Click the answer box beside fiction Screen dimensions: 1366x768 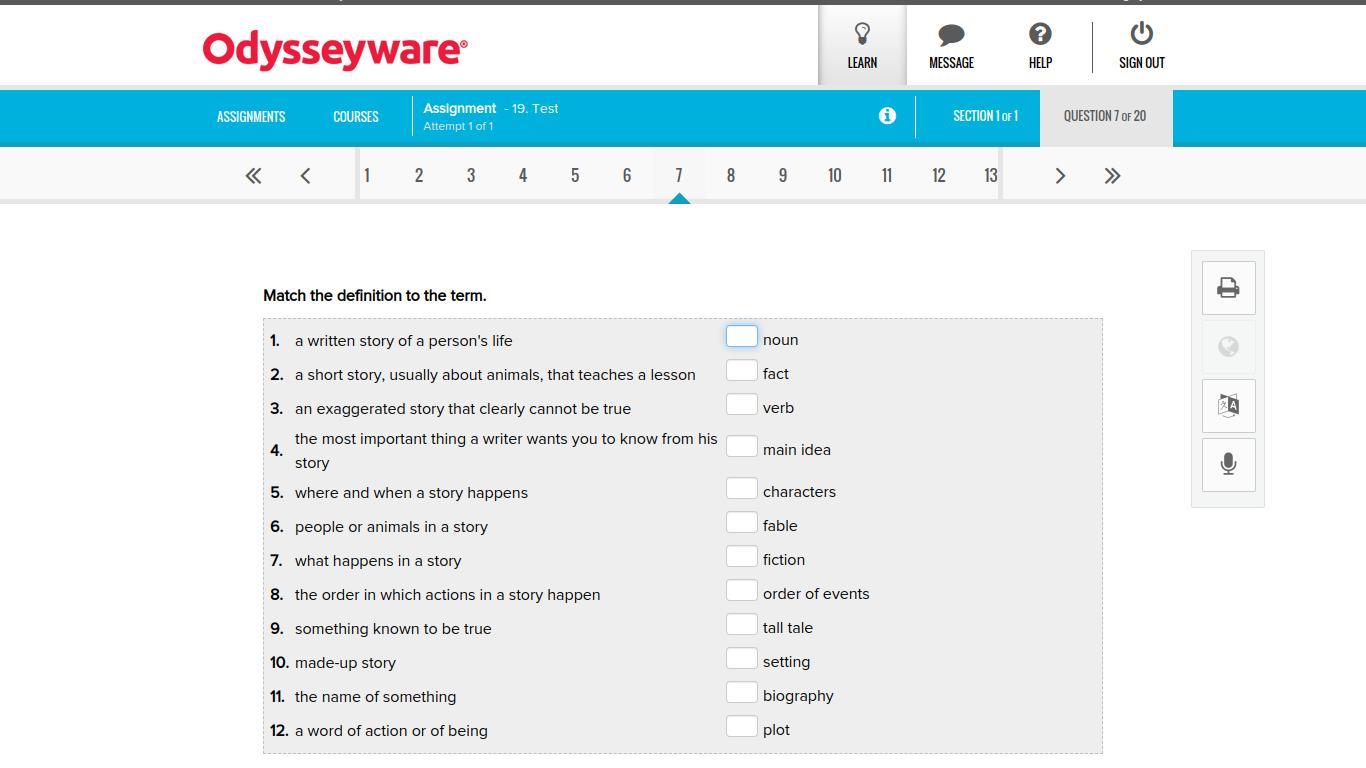(x=741, y=557)
